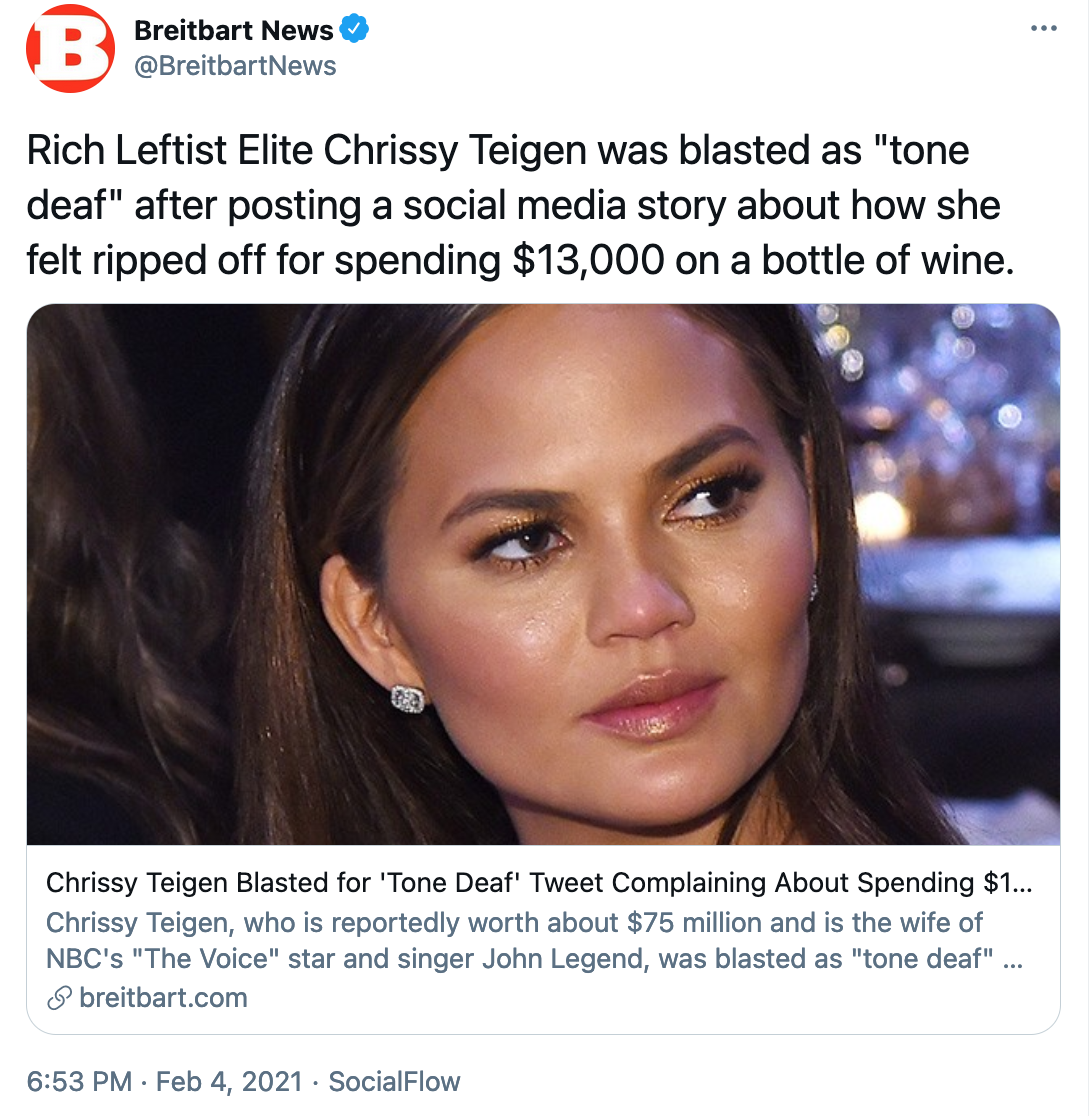Click the words 'Rich Leftist Elite' in tweet

coord(169,151)
